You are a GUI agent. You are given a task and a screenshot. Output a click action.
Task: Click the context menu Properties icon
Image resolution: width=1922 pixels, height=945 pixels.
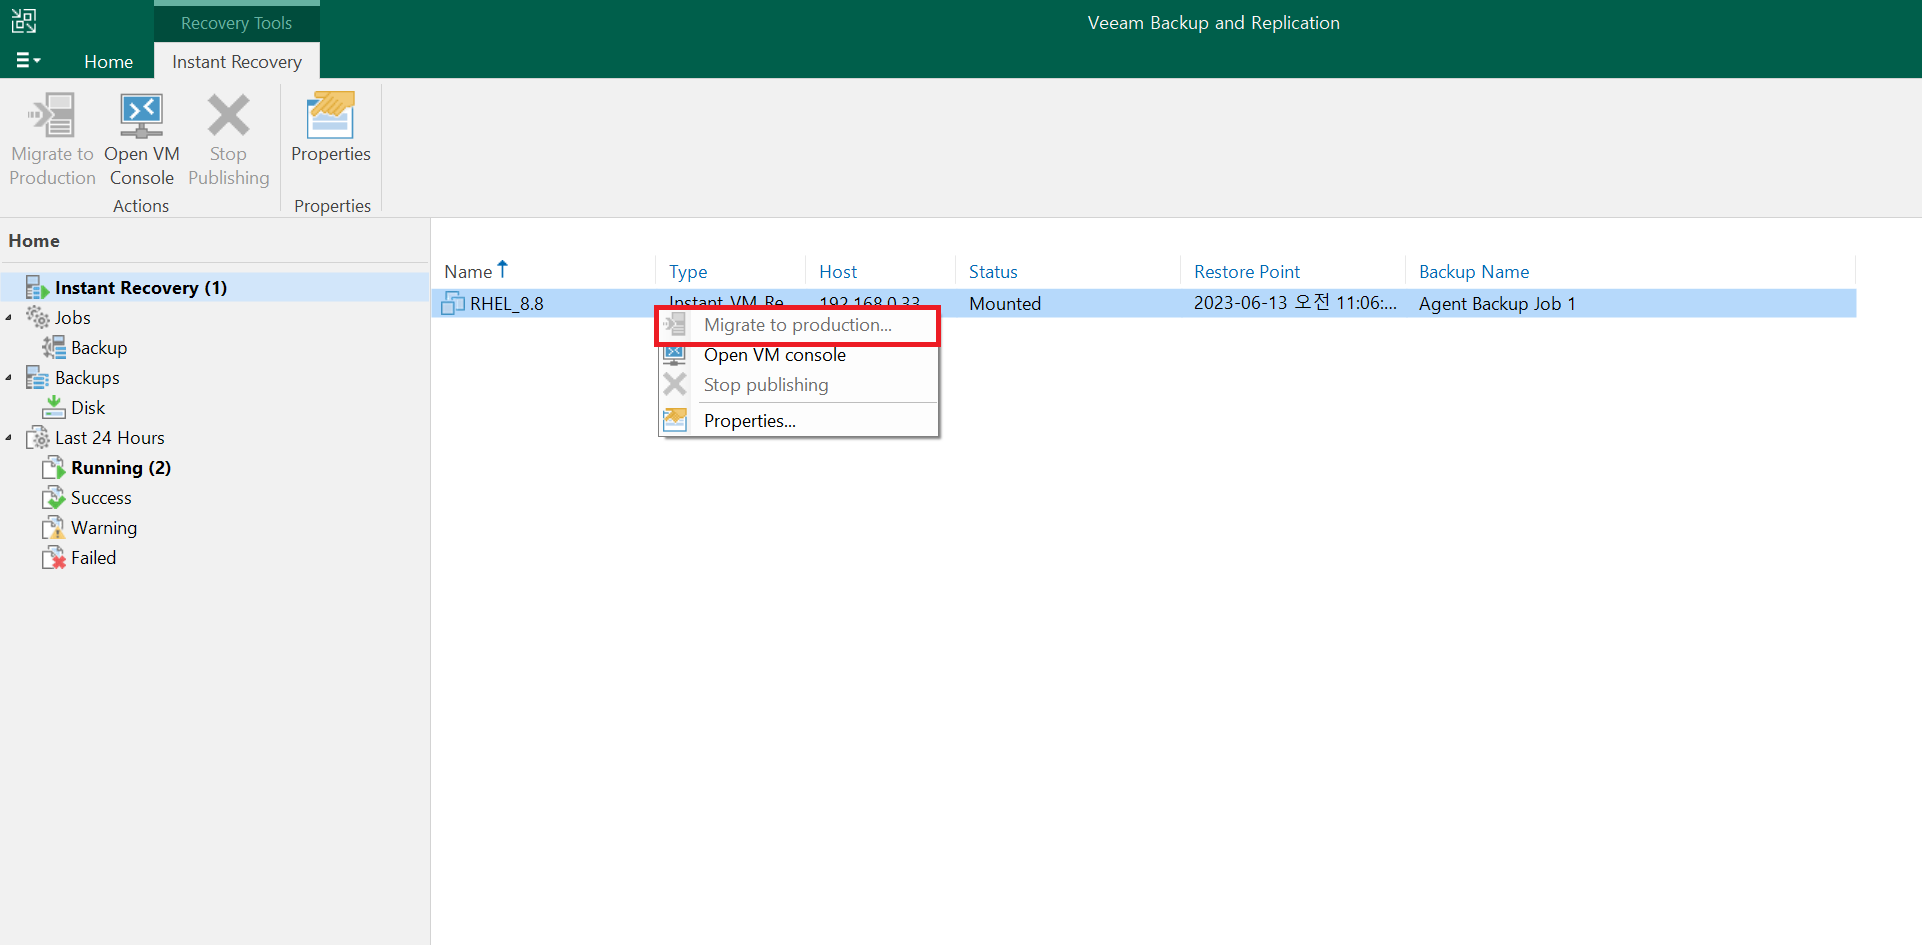point(676,420)
